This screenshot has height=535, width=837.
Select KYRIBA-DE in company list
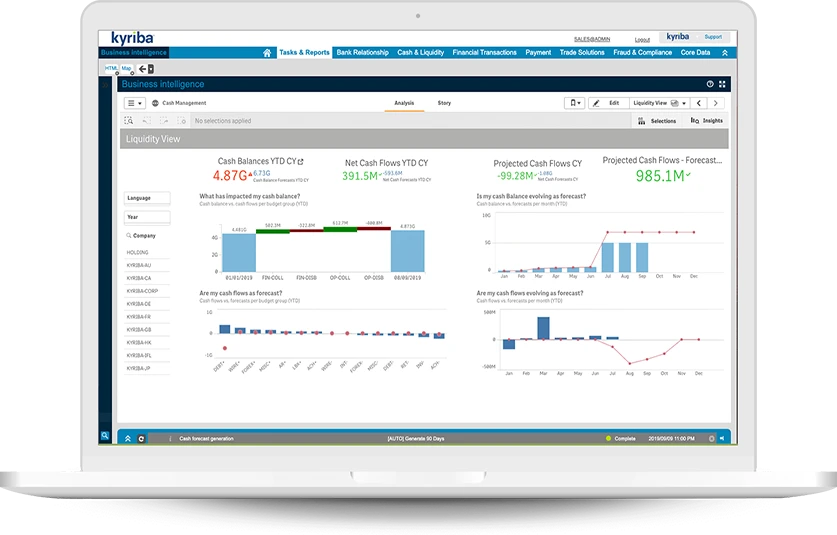[x=147, y=304]
